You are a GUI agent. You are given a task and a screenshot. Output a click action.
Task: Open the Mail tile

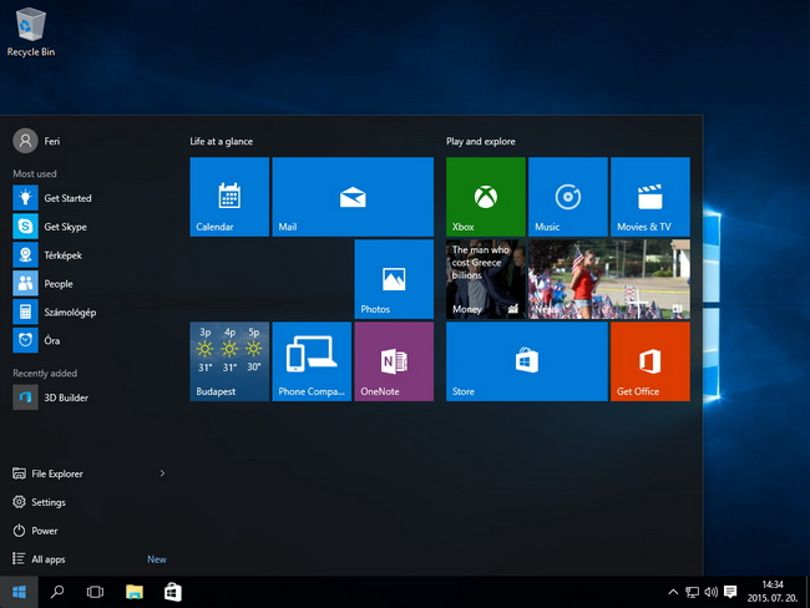[353, 197]
